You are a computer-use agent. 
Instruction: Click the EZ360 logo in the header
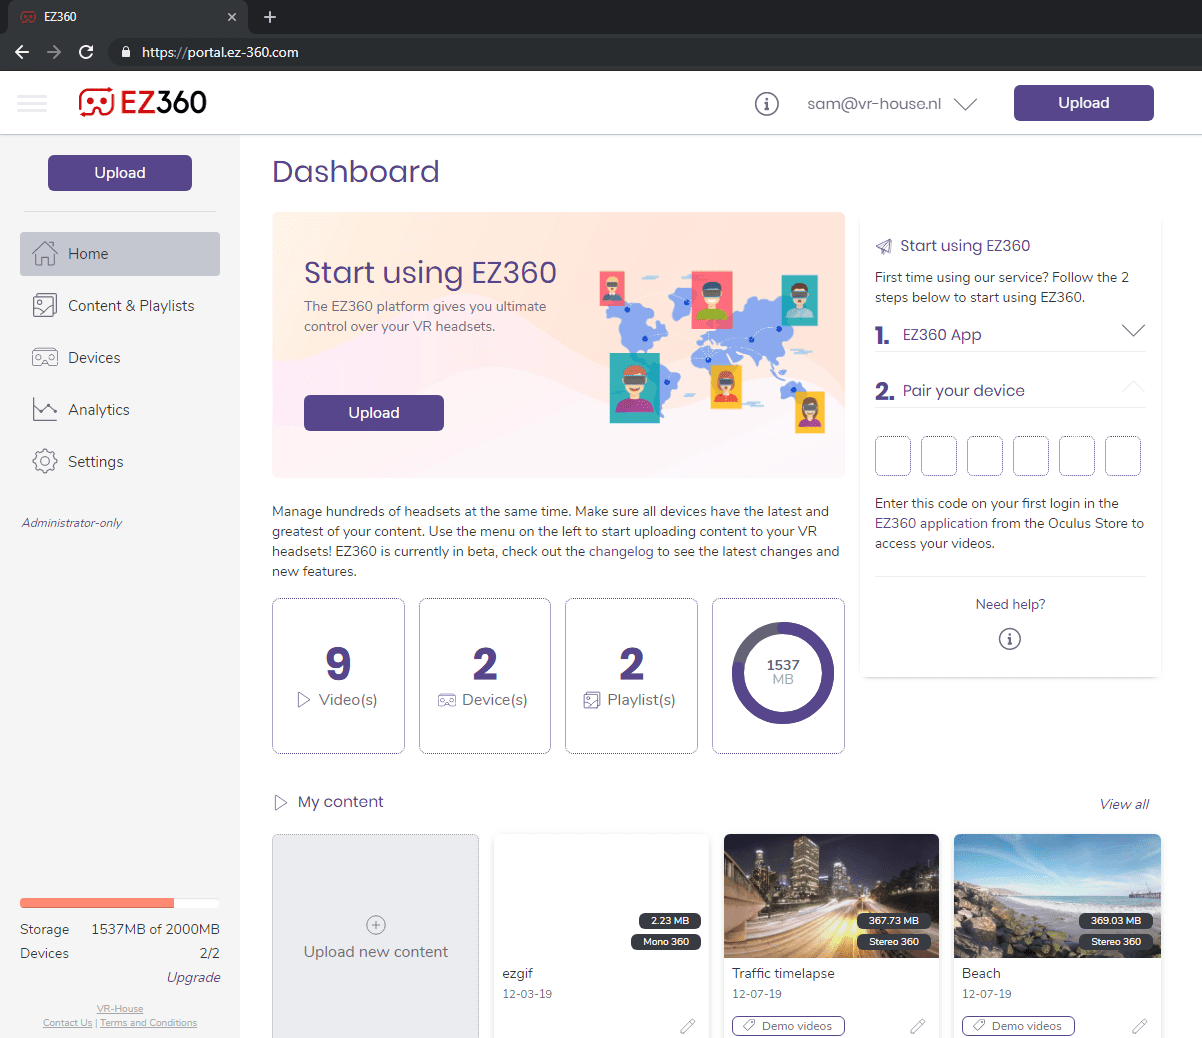pyautogui.click(x=143, y=102)
